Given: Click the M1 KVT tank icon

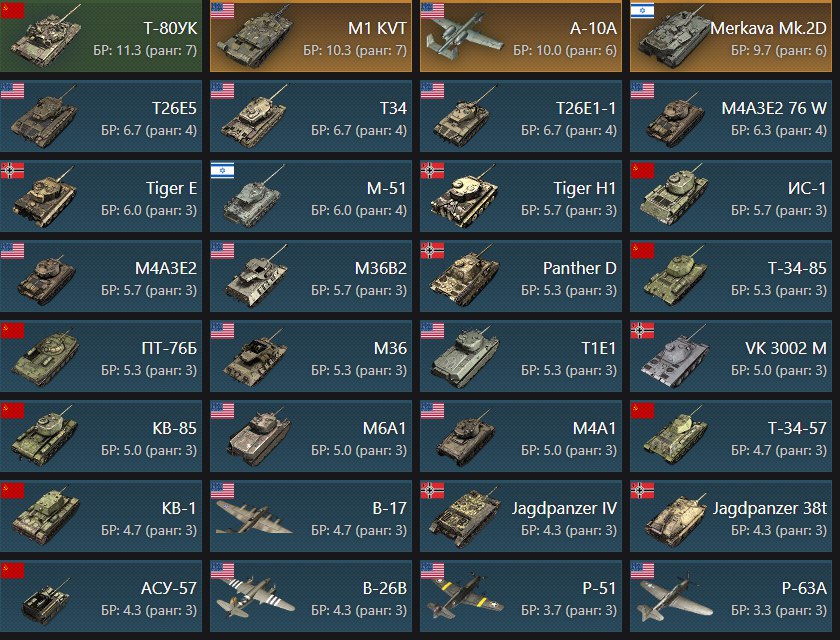Looking at the screenshot, I should [255, 37].
